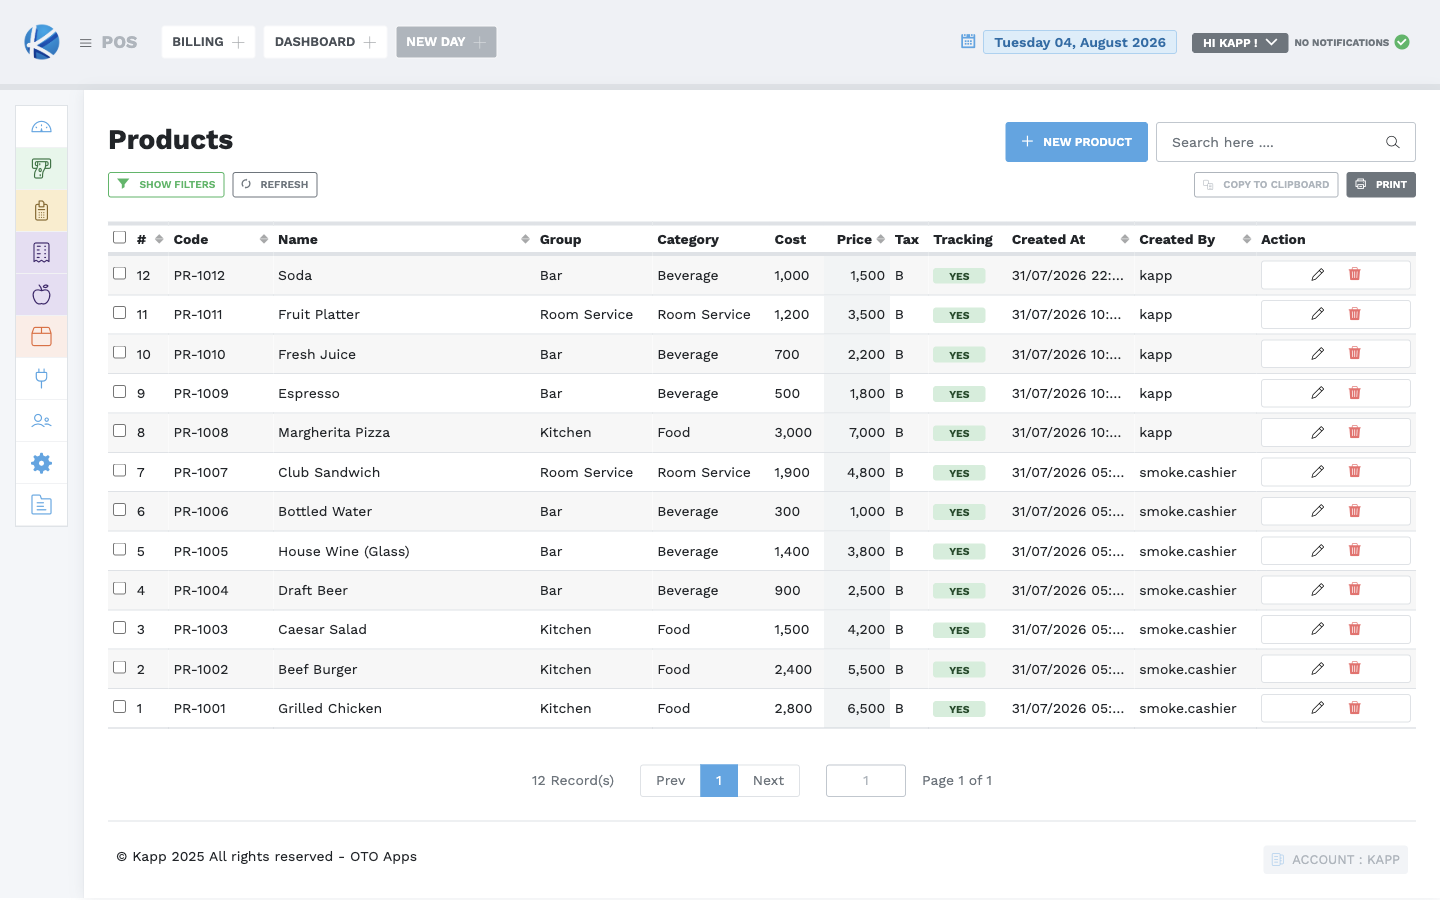Open the BILLING tab

208,42
